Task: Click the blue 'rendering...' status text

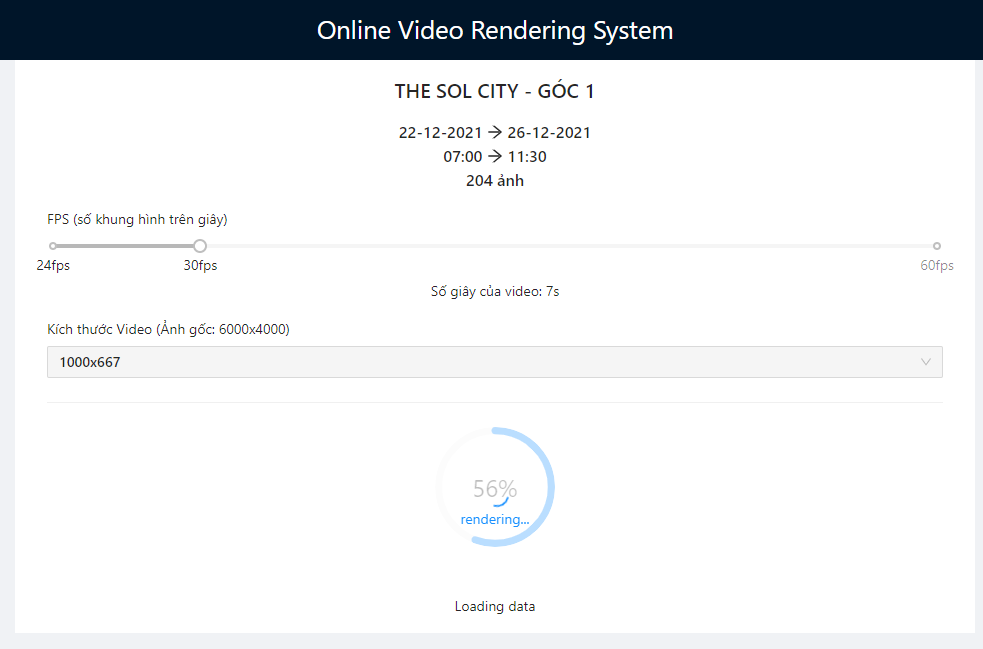Action: 495,519
